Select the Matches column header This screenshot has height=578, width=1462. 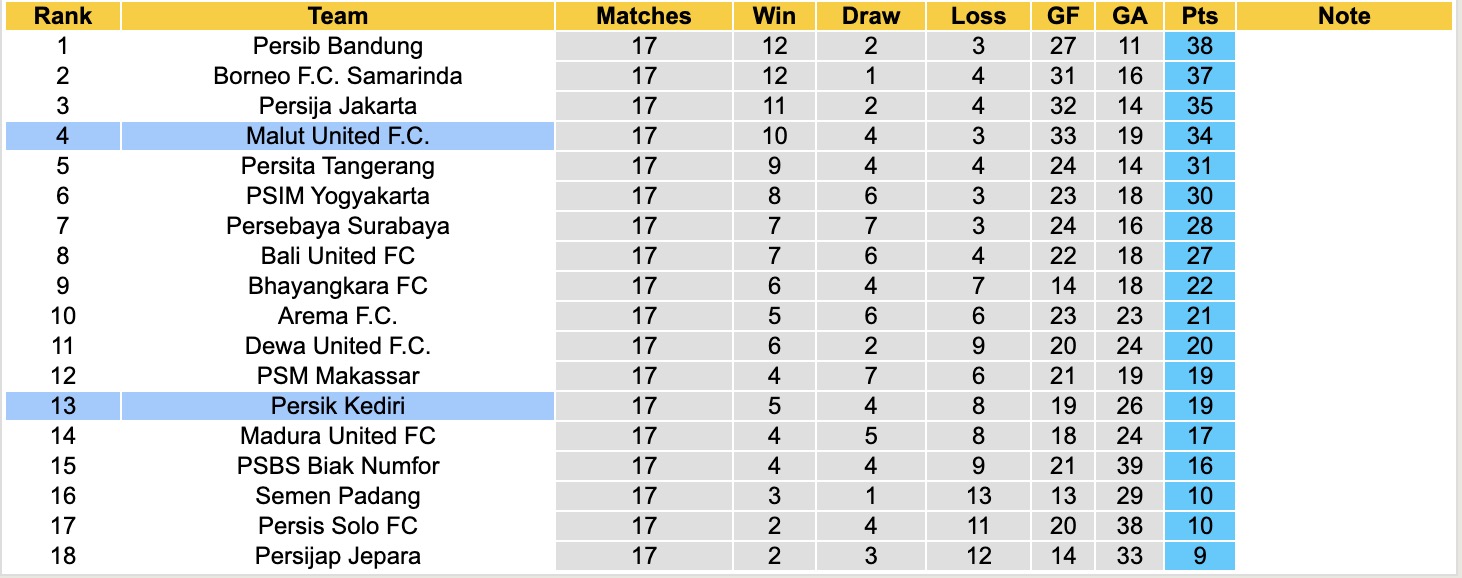(644, 16)
